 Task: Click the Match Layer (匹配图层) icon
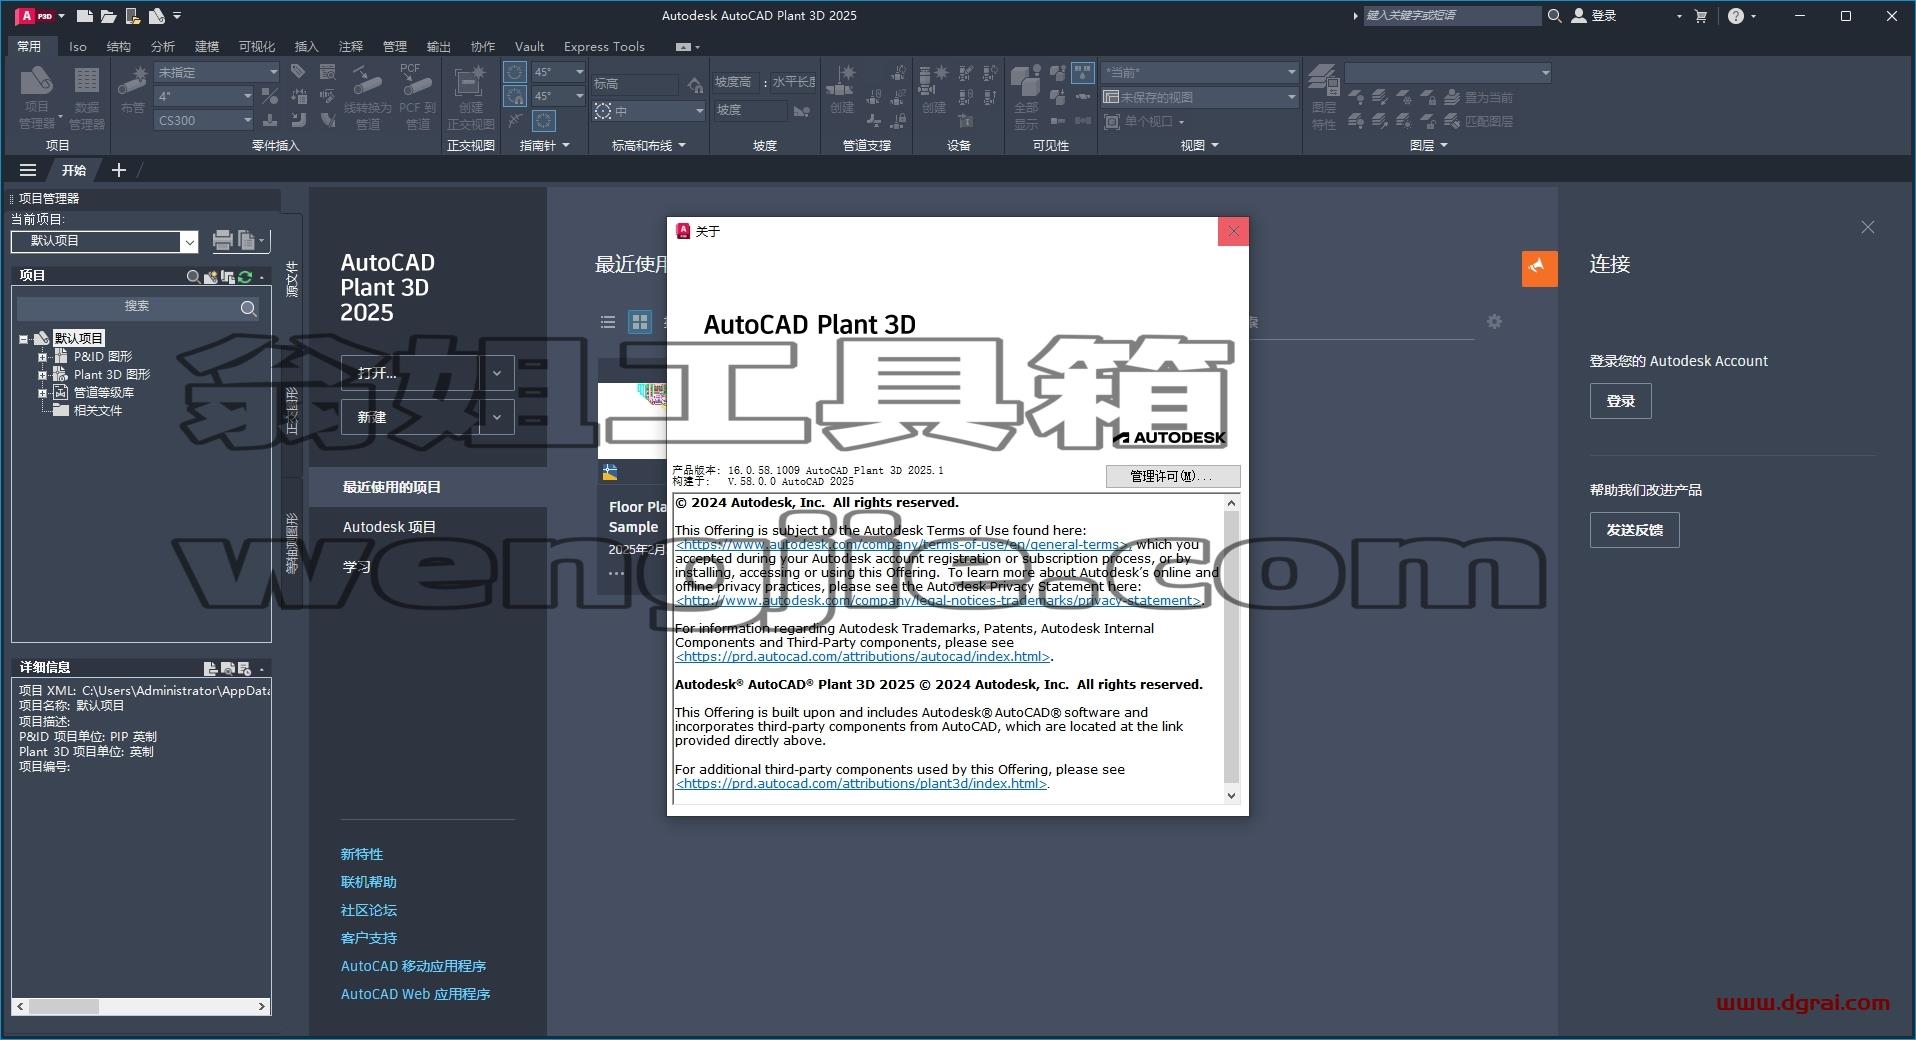[x=1452, y=121]
